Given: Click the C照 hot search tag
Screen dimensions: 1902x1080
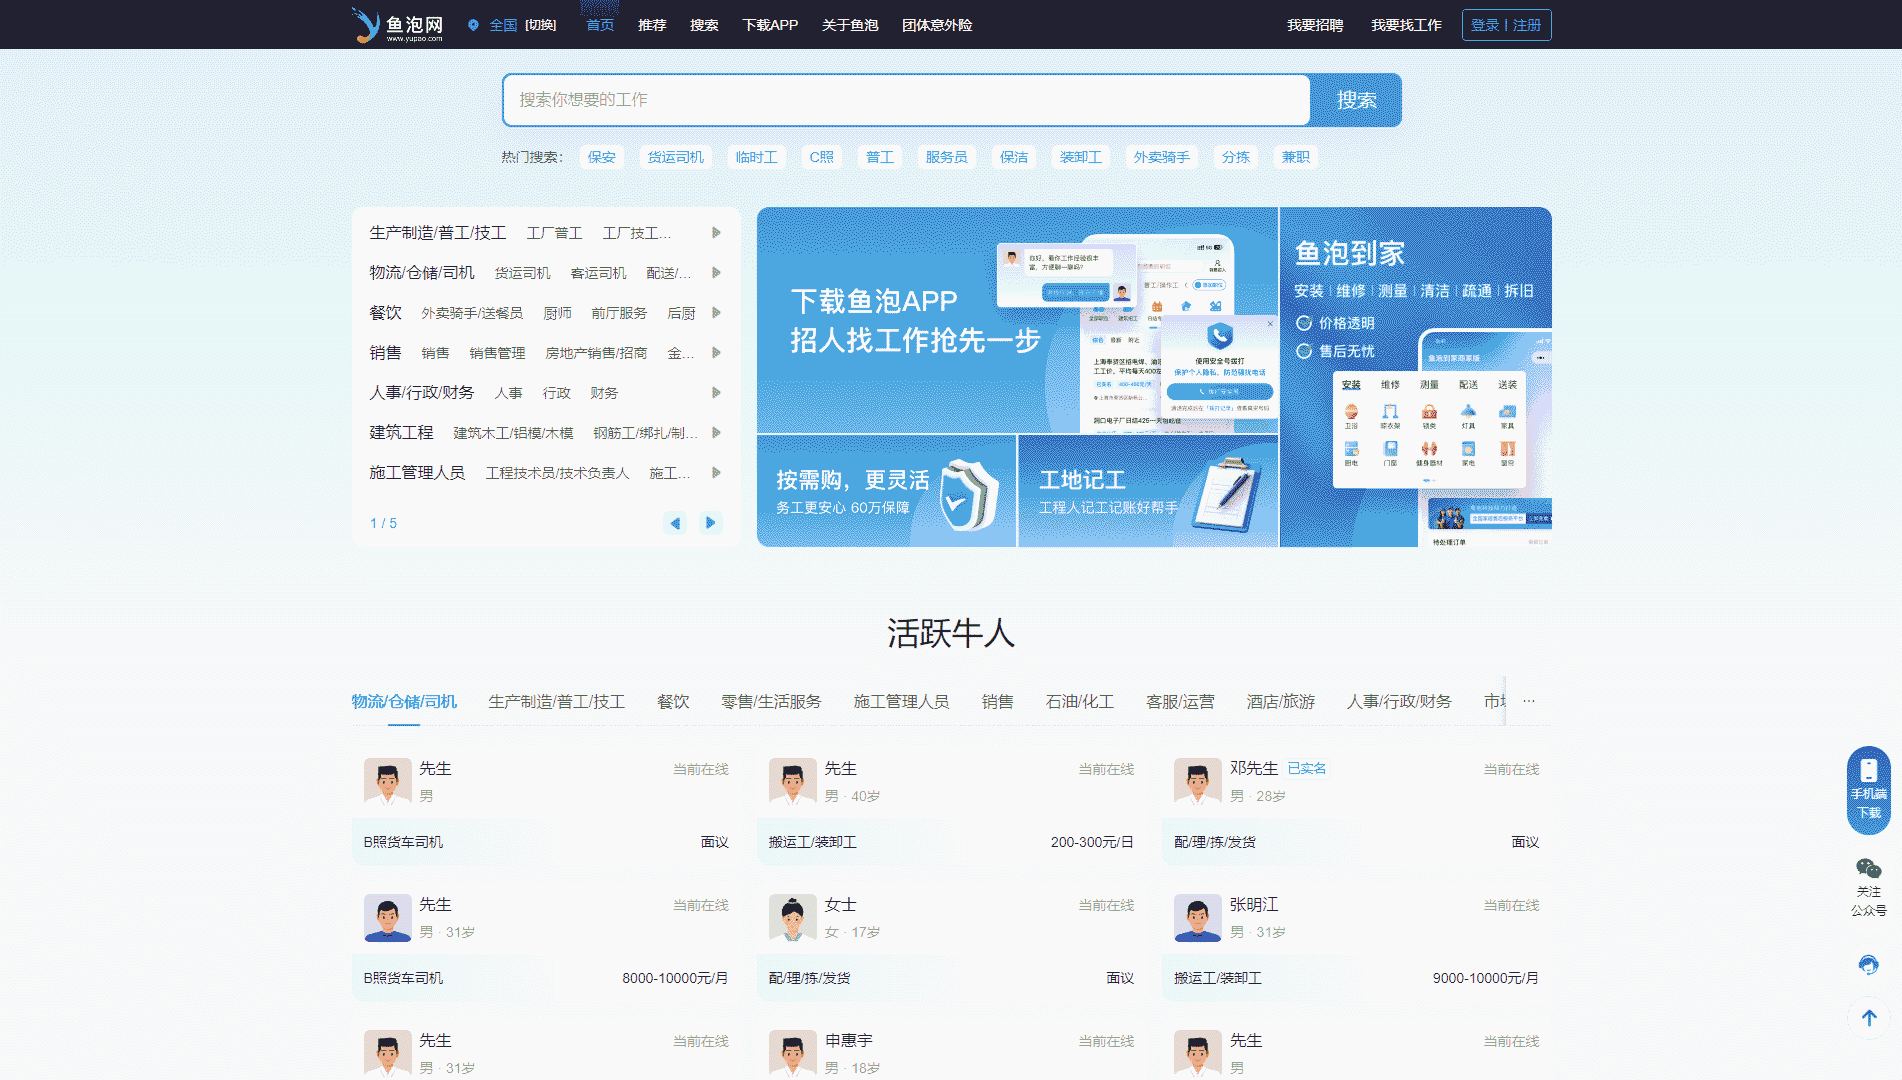Looking at the screenshot, I should click(822, 157).
